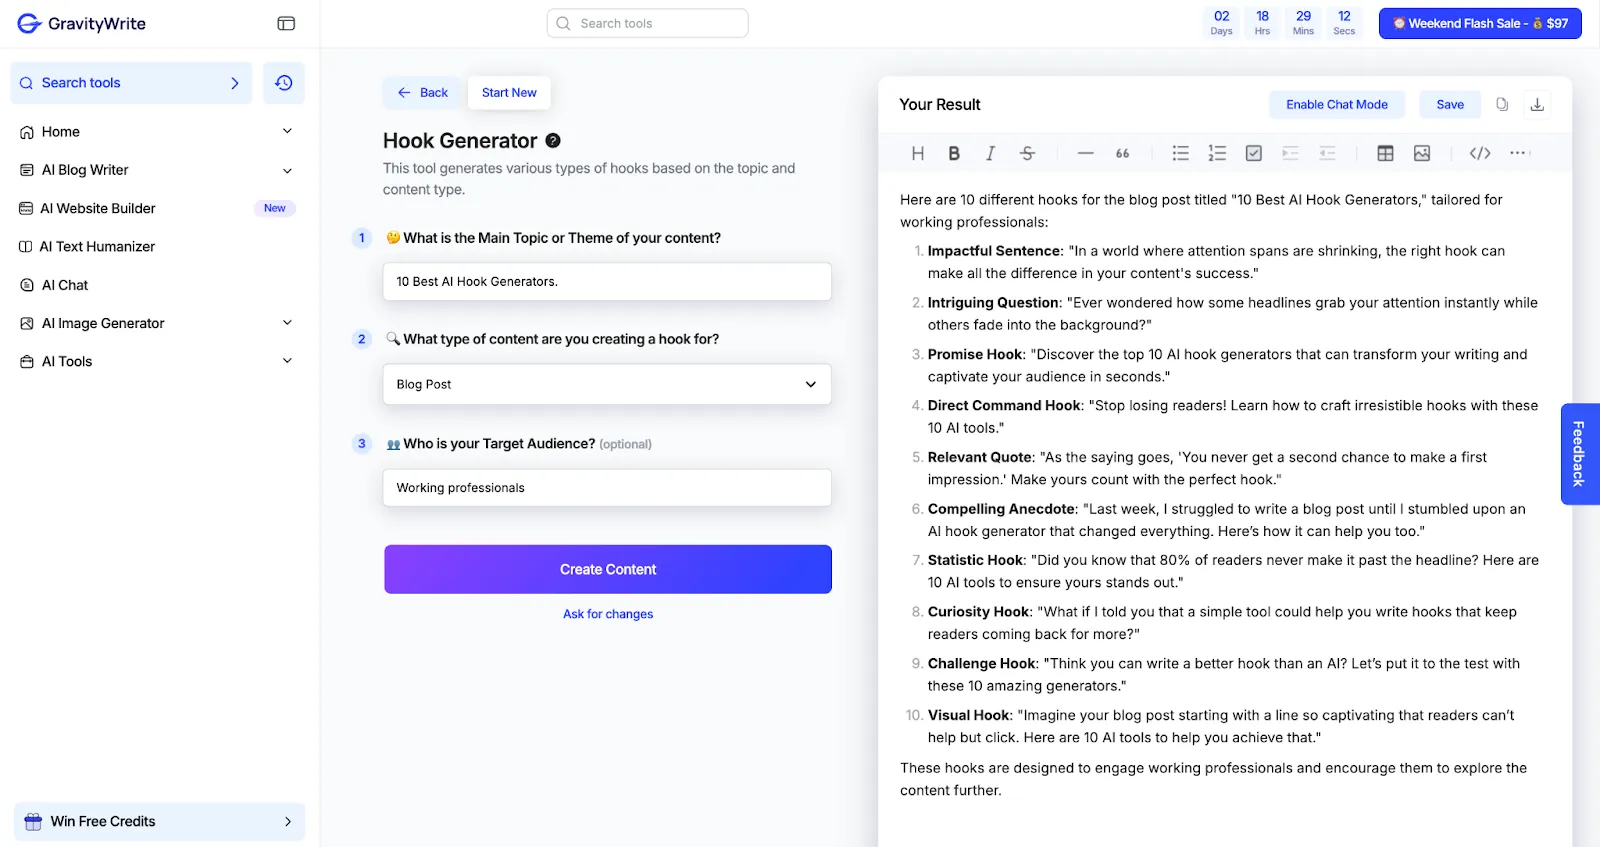Insert a horizontal rule line

[x=1085, y=153]
